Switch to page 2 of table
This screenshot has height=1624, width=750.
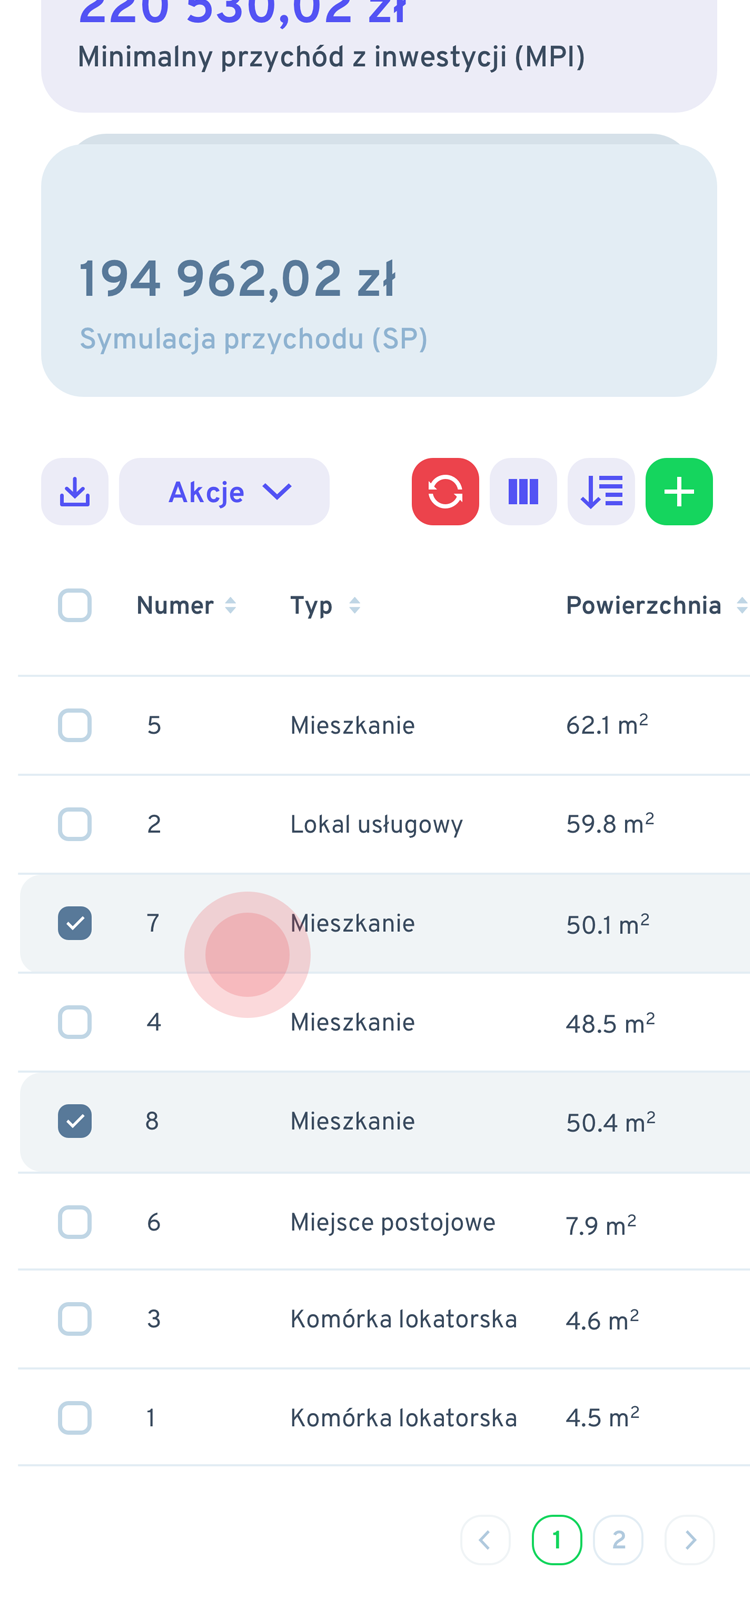point(618,1540)
